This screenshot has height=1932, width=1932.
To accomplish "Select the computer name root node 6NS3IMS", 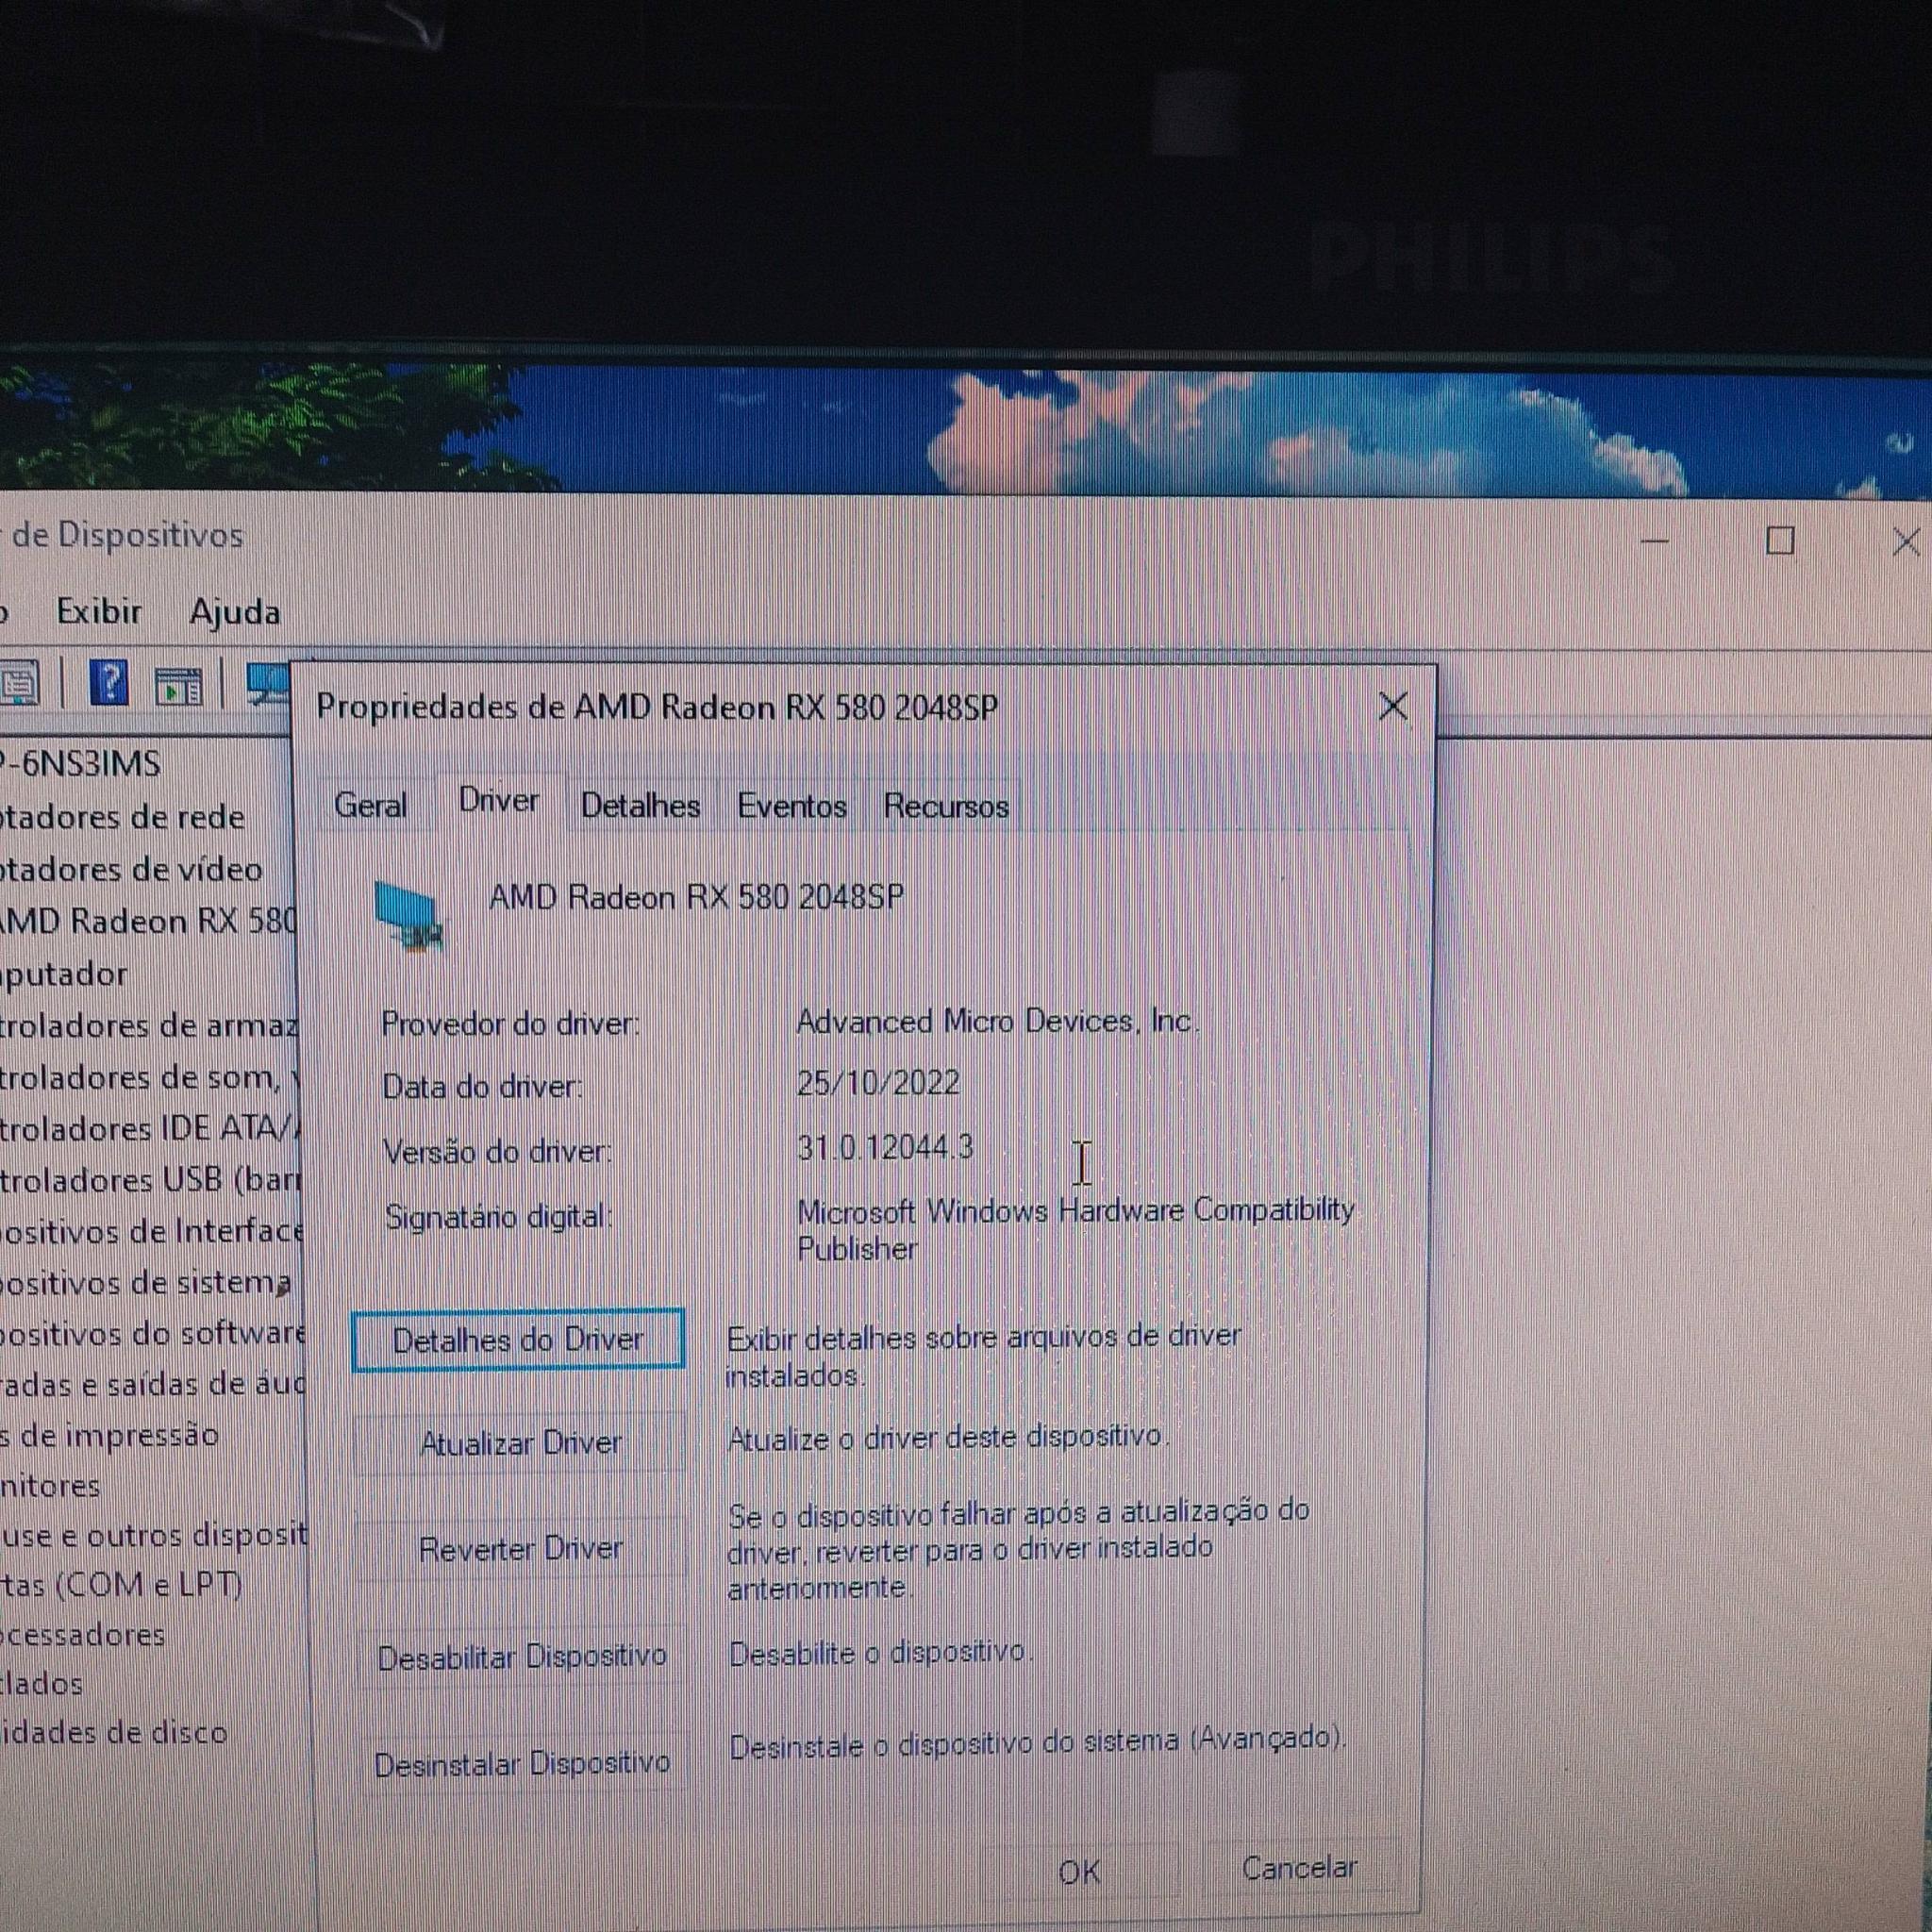I will tap(81, 764).
